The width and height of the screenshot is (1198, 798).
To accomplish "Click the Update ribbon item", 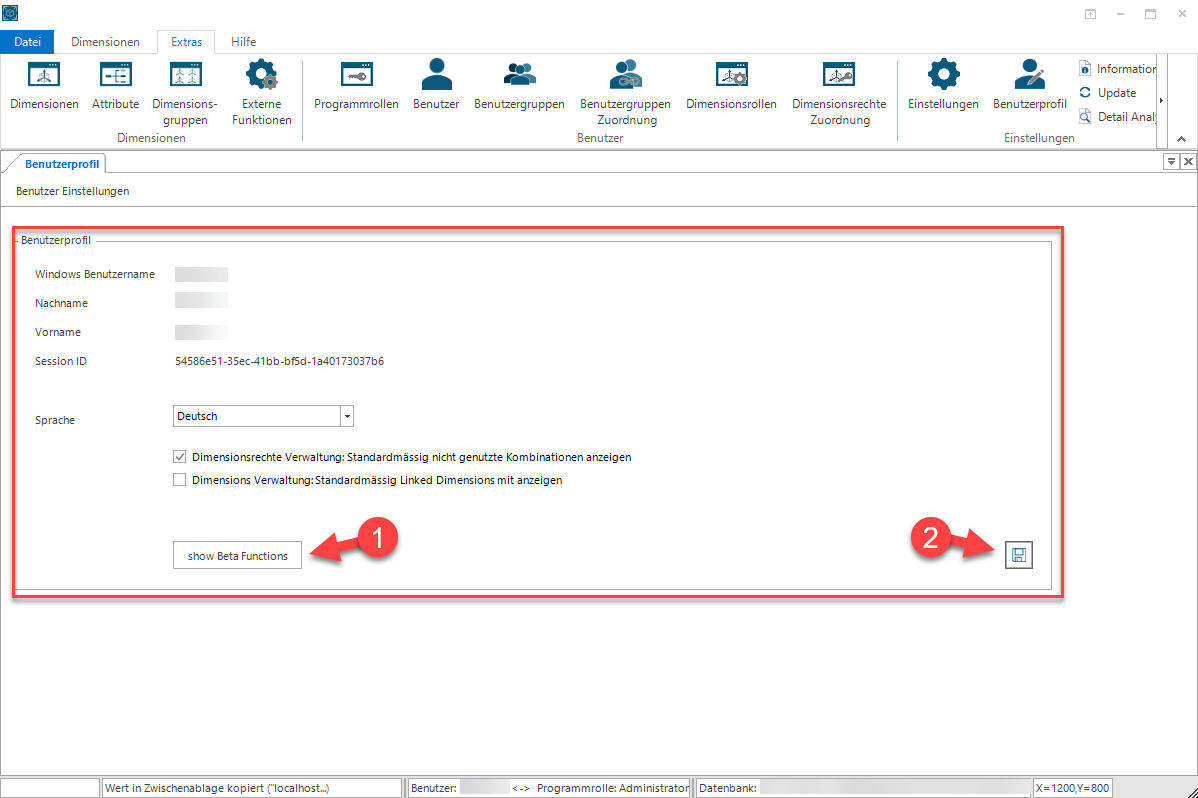I will tap(1108, 92).
